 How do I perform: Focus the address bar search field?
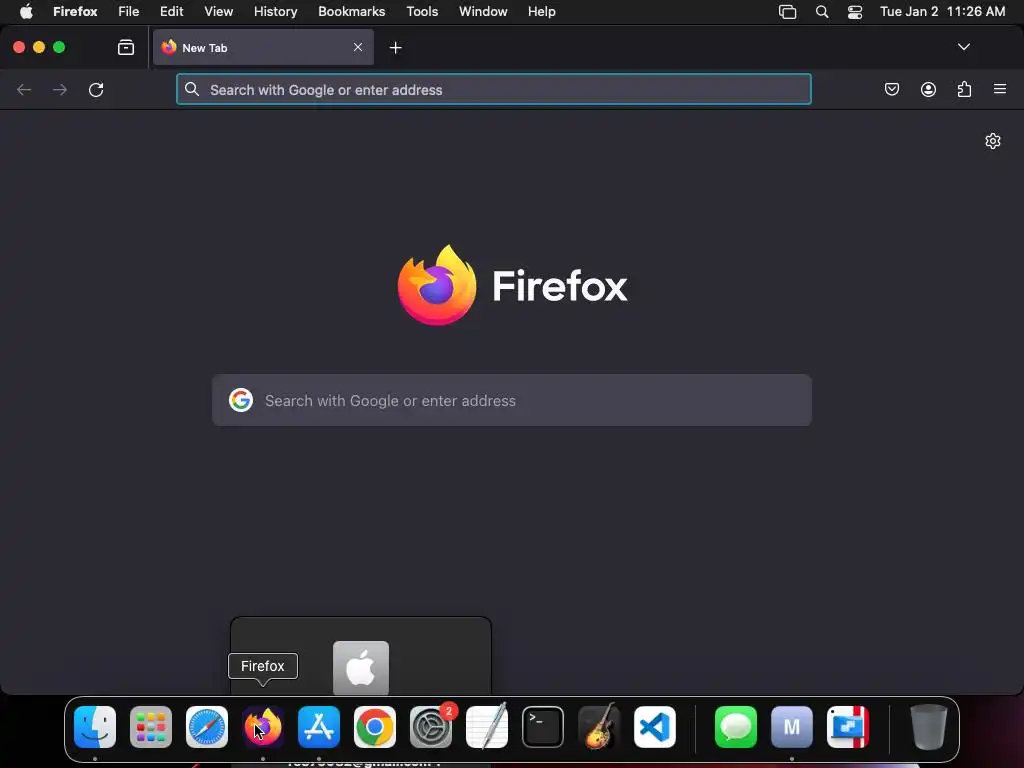[x=494, y=89]
